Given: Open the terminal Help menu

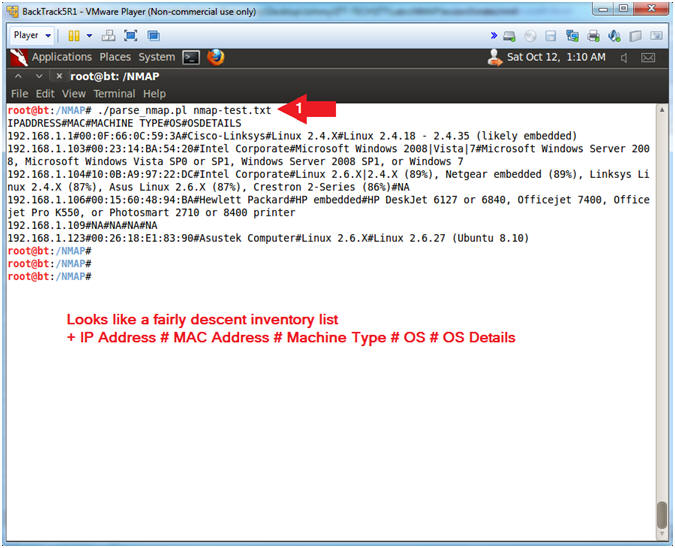Looking at the screenshot, I should (x=154, y=94).
